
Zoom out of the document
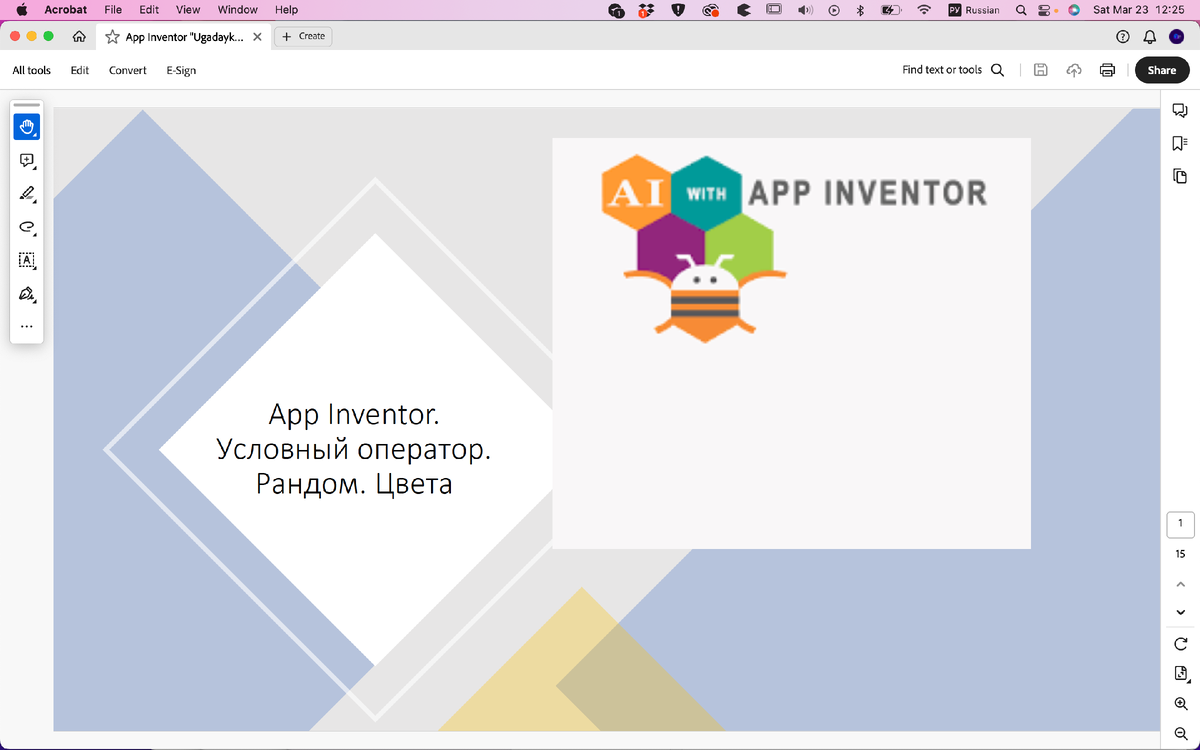point(1180,732)
